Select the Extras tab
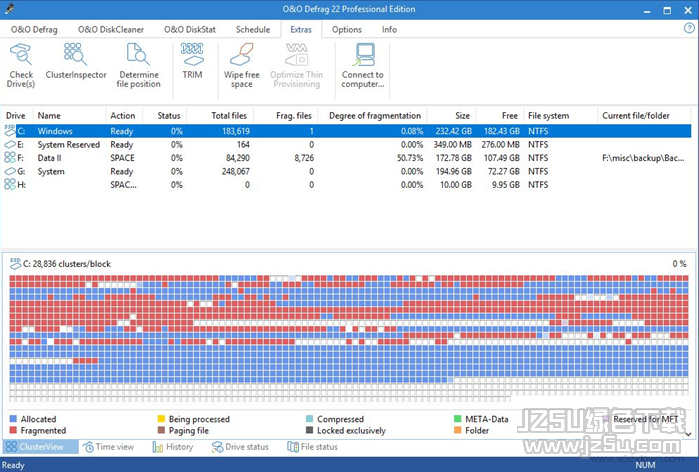 (301, 29)
